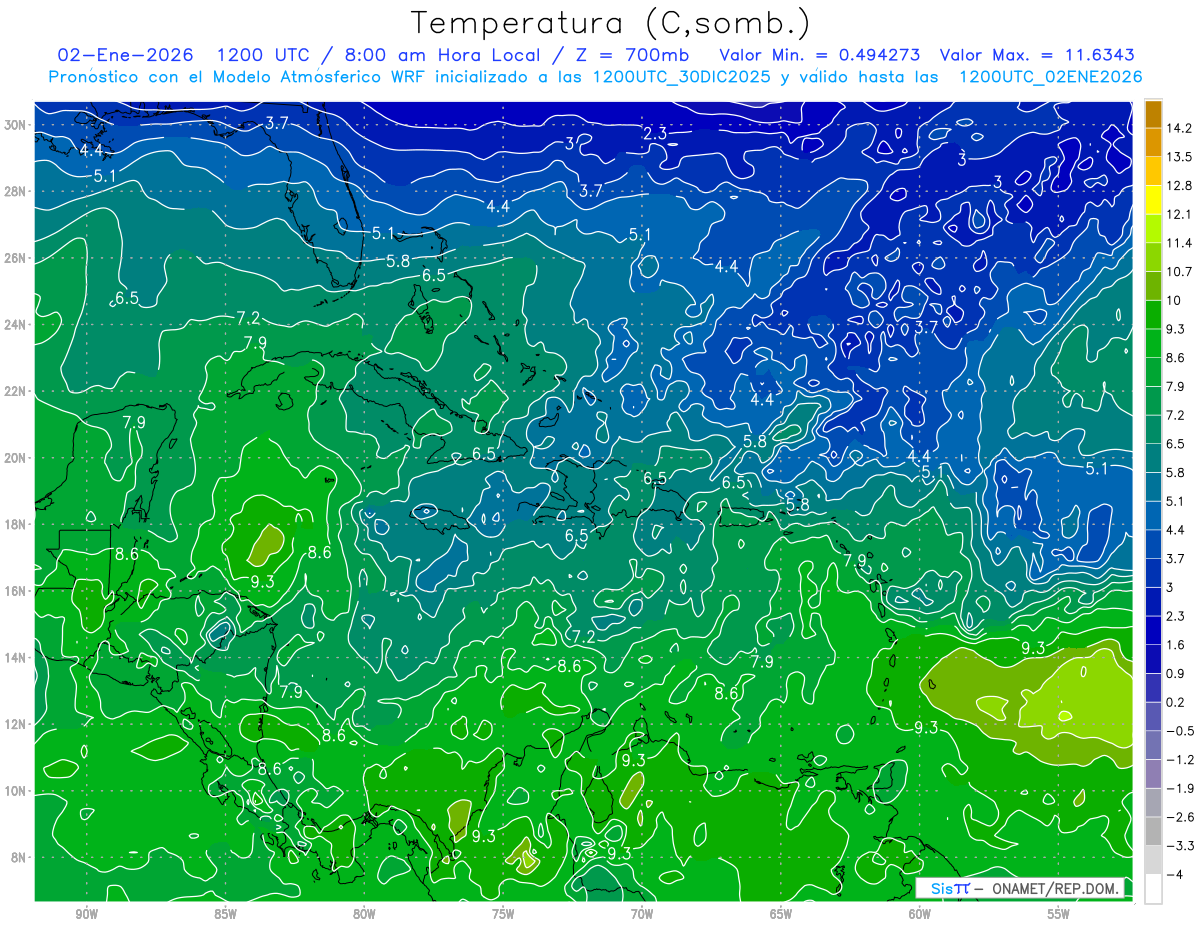Click the pressure level text "Z = 700mb"
Screen dimensions: 1200x927
tap(634, 55)
